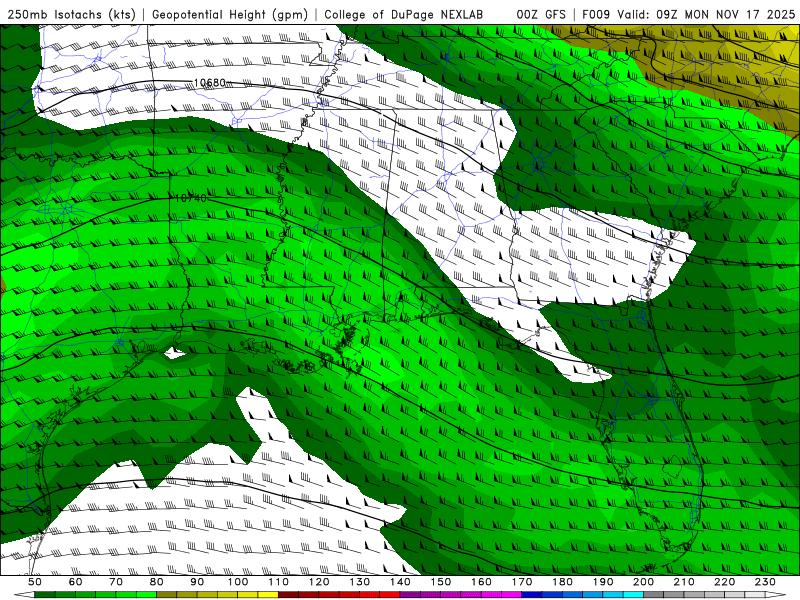Click the dark gray swatch right of 200
Image resolution: width=800 pixels, height=600 pixels.
click(x=654, y=595)
